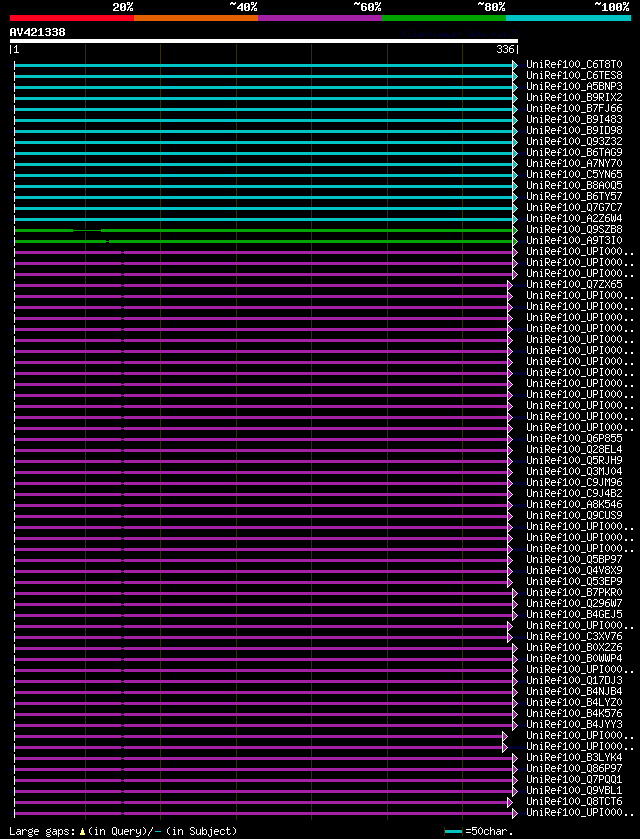Viewport: 640px width, 839px height.
Task: Open hit UniRef100_C6TES8
Action: (574, 75)
